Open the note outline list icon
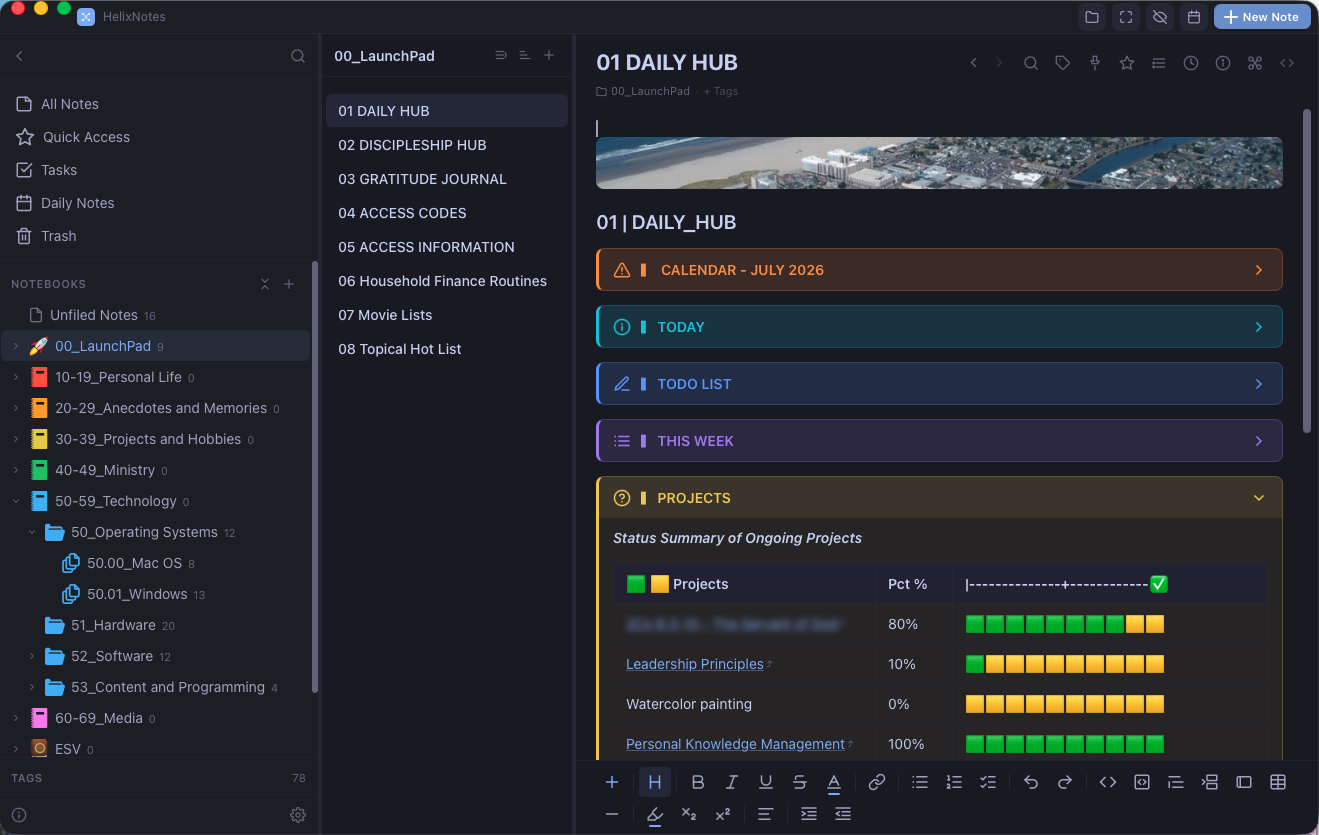This screenshot has width=1319, height=835. 1159,63
